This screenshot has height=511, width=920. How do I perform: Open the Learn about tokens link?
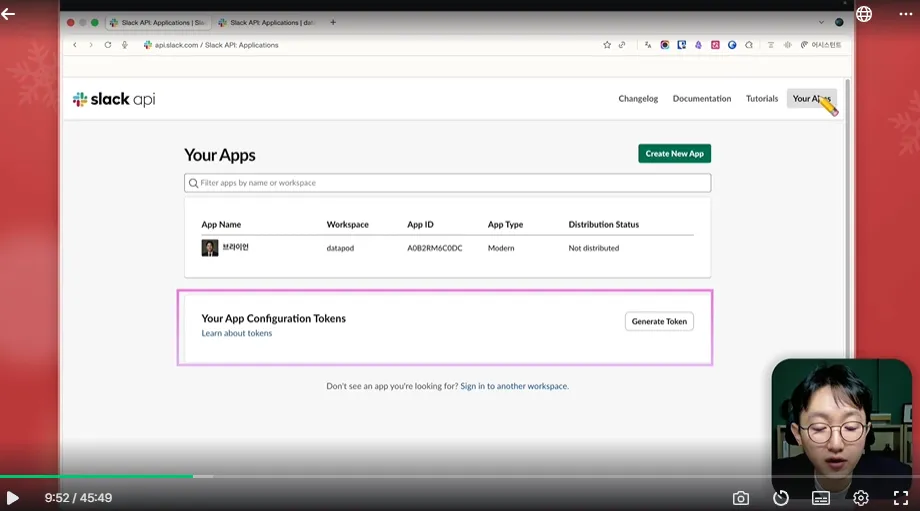click(236, 333)
